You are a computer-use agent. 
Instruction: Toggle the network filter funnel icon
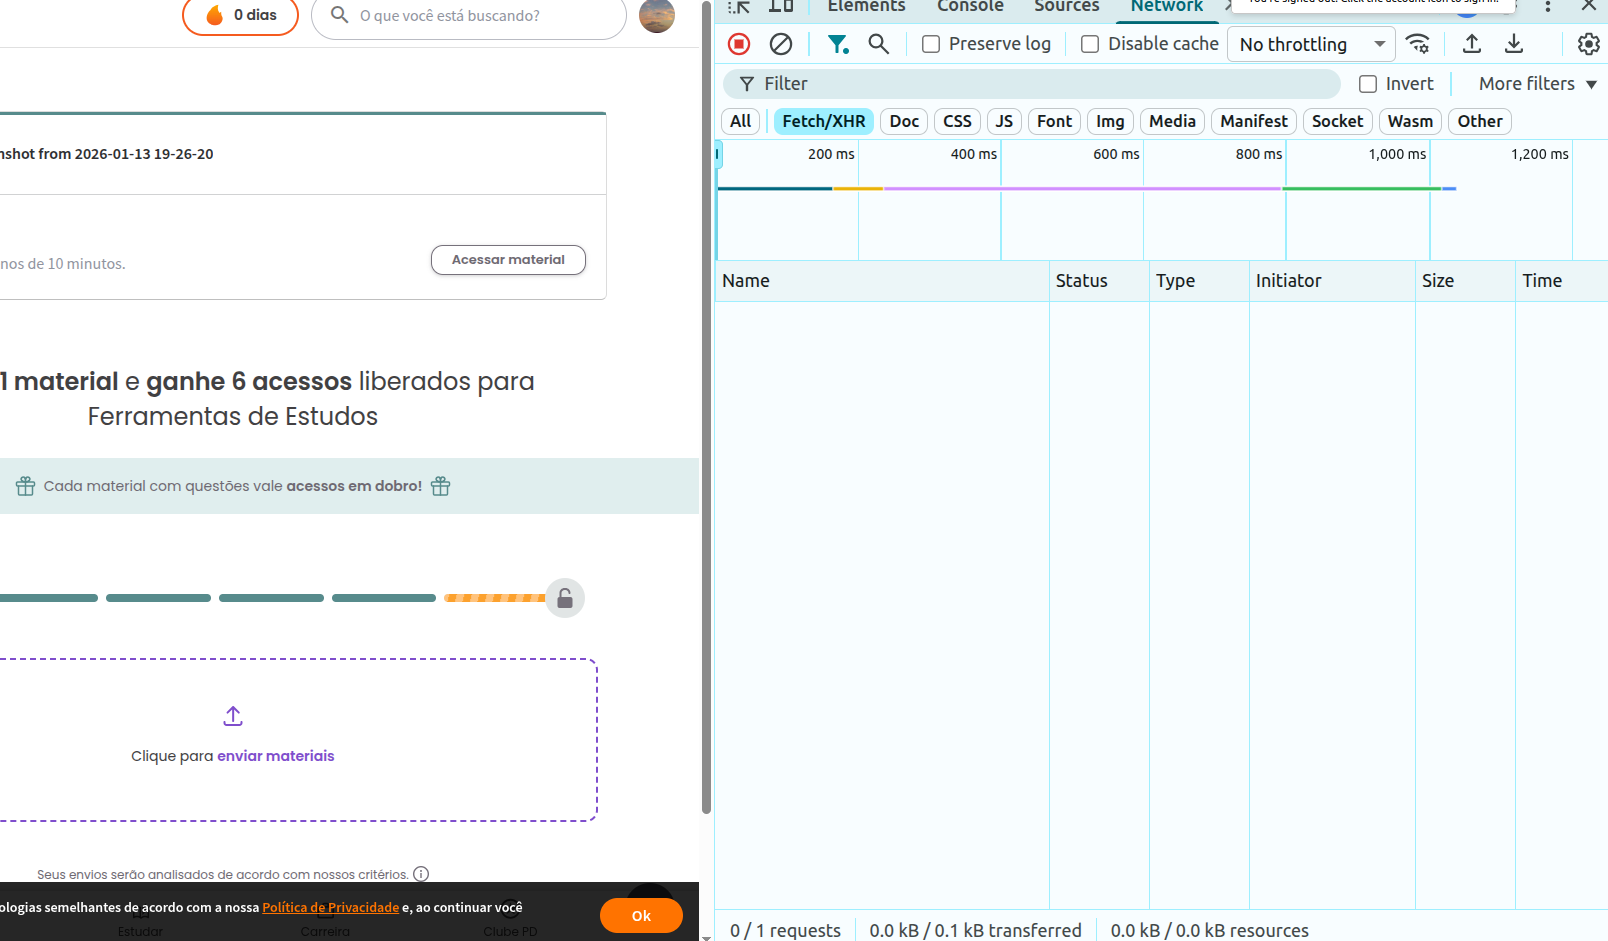coord(837,44)
